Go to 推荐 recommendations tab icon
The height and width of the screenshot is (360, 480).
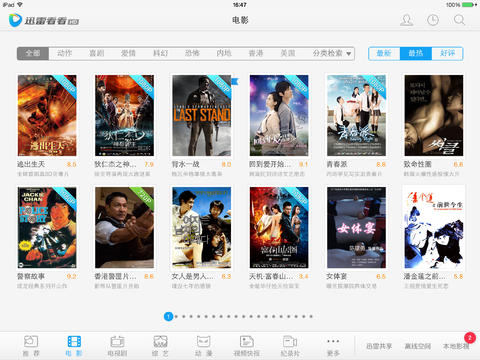coord(31,345)
